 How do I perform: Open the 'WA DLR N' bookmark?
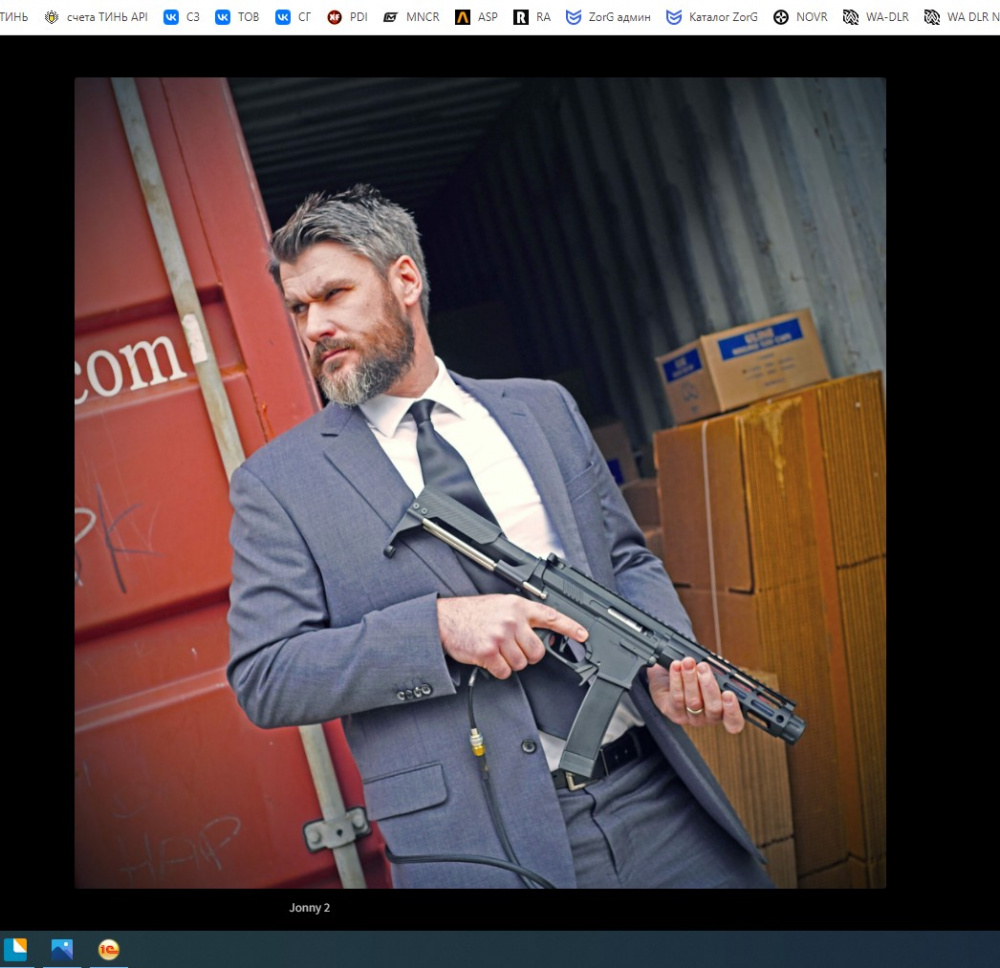click(960, 17)
